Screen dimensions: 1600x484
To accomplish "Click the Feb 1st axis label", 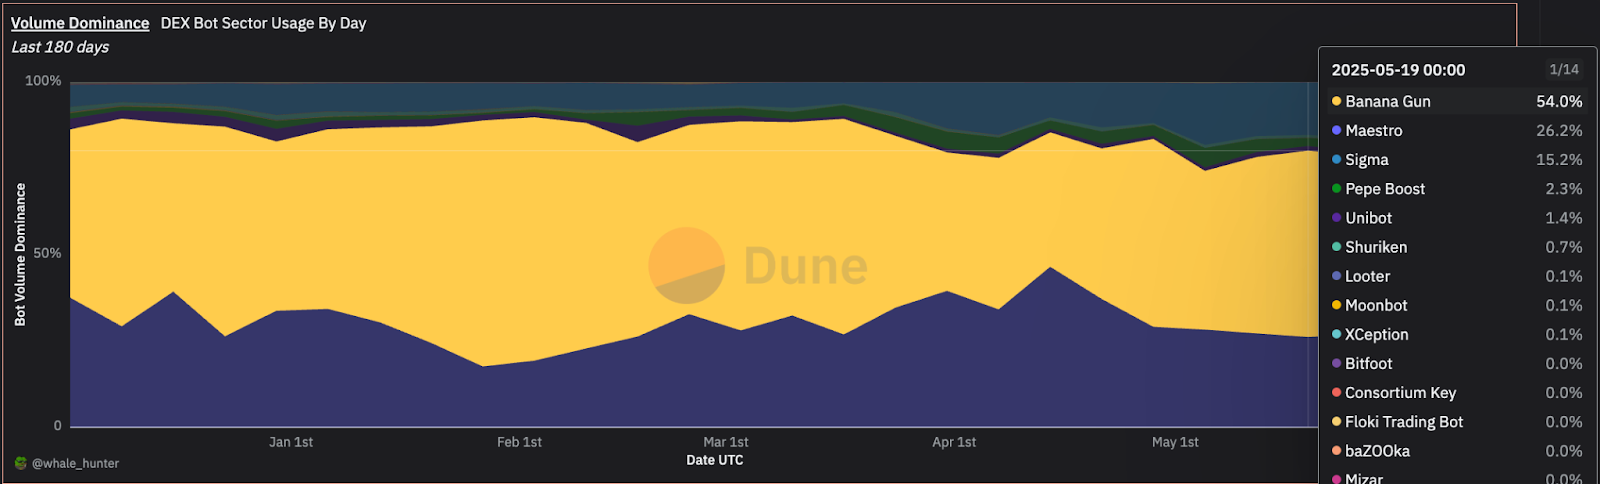I will pos(519,442).
